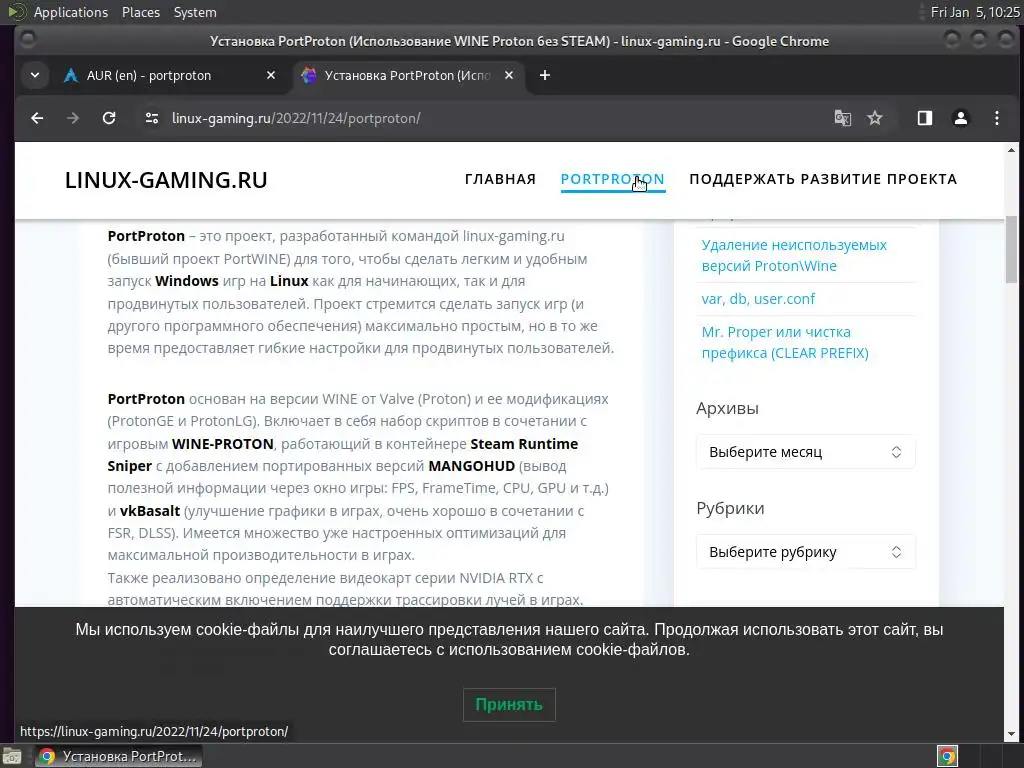Open Chrome's three-dot menu
This screenshot has width=1024, height=768.
coord(997,118)
